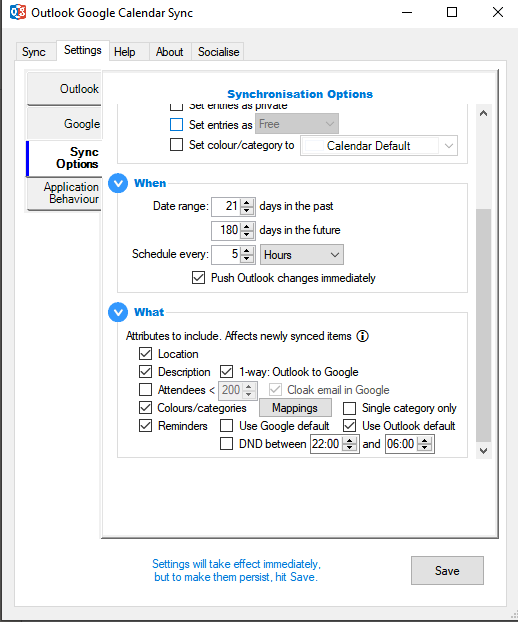Screen dimensions: 518x622
Task: Enable the Attendees checkbox
Action: pos(146,390)
